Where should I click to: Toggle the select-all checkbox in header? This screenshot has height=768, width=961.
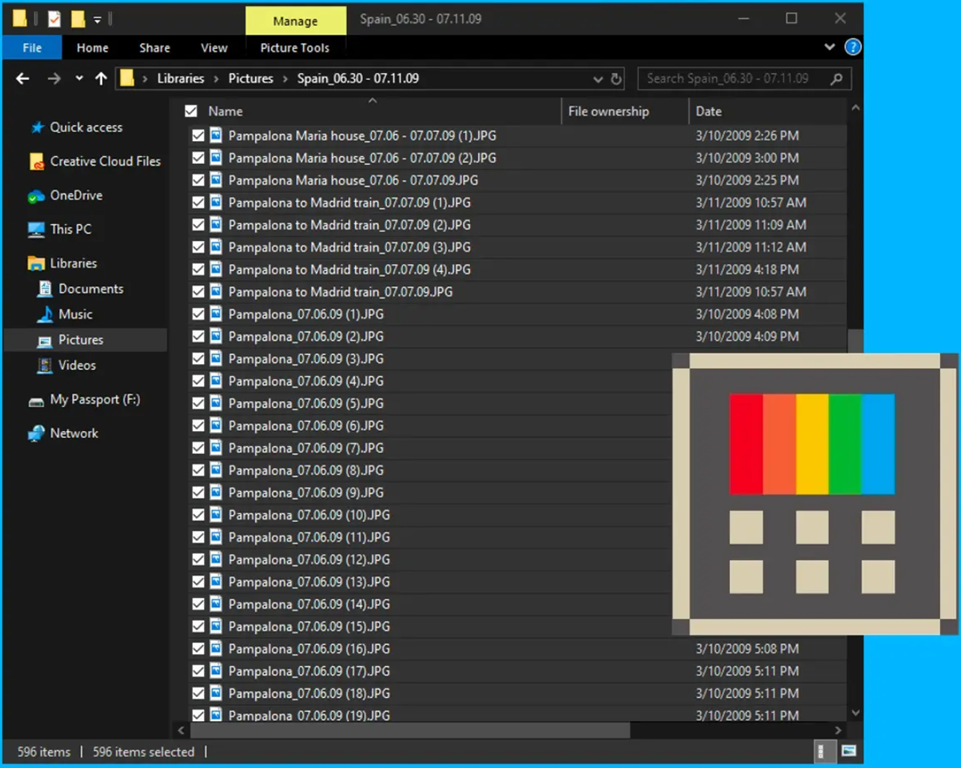191,112
